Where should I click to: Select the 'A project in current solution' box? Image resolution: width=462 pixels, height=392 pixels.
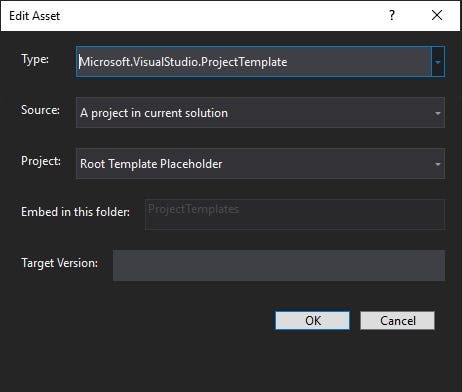pos(260,113)
